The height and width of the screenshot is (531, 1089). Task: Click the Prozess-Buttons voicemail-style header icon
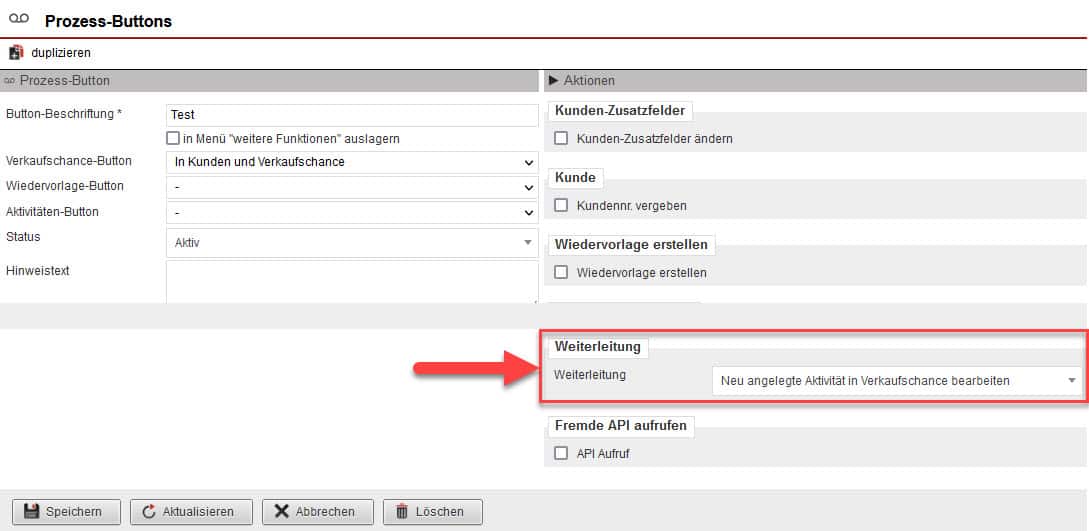pyautogui.click(x=19, y=20)
